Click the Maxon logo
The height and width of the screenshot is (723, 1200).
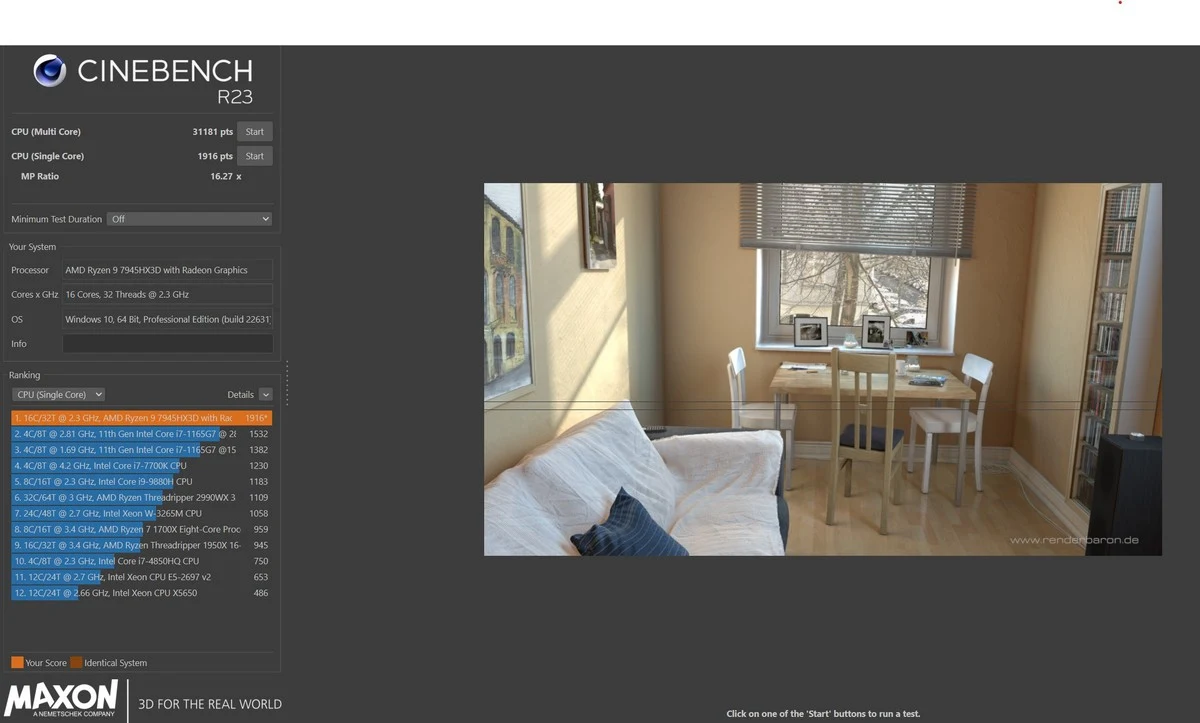click(62, 698)
